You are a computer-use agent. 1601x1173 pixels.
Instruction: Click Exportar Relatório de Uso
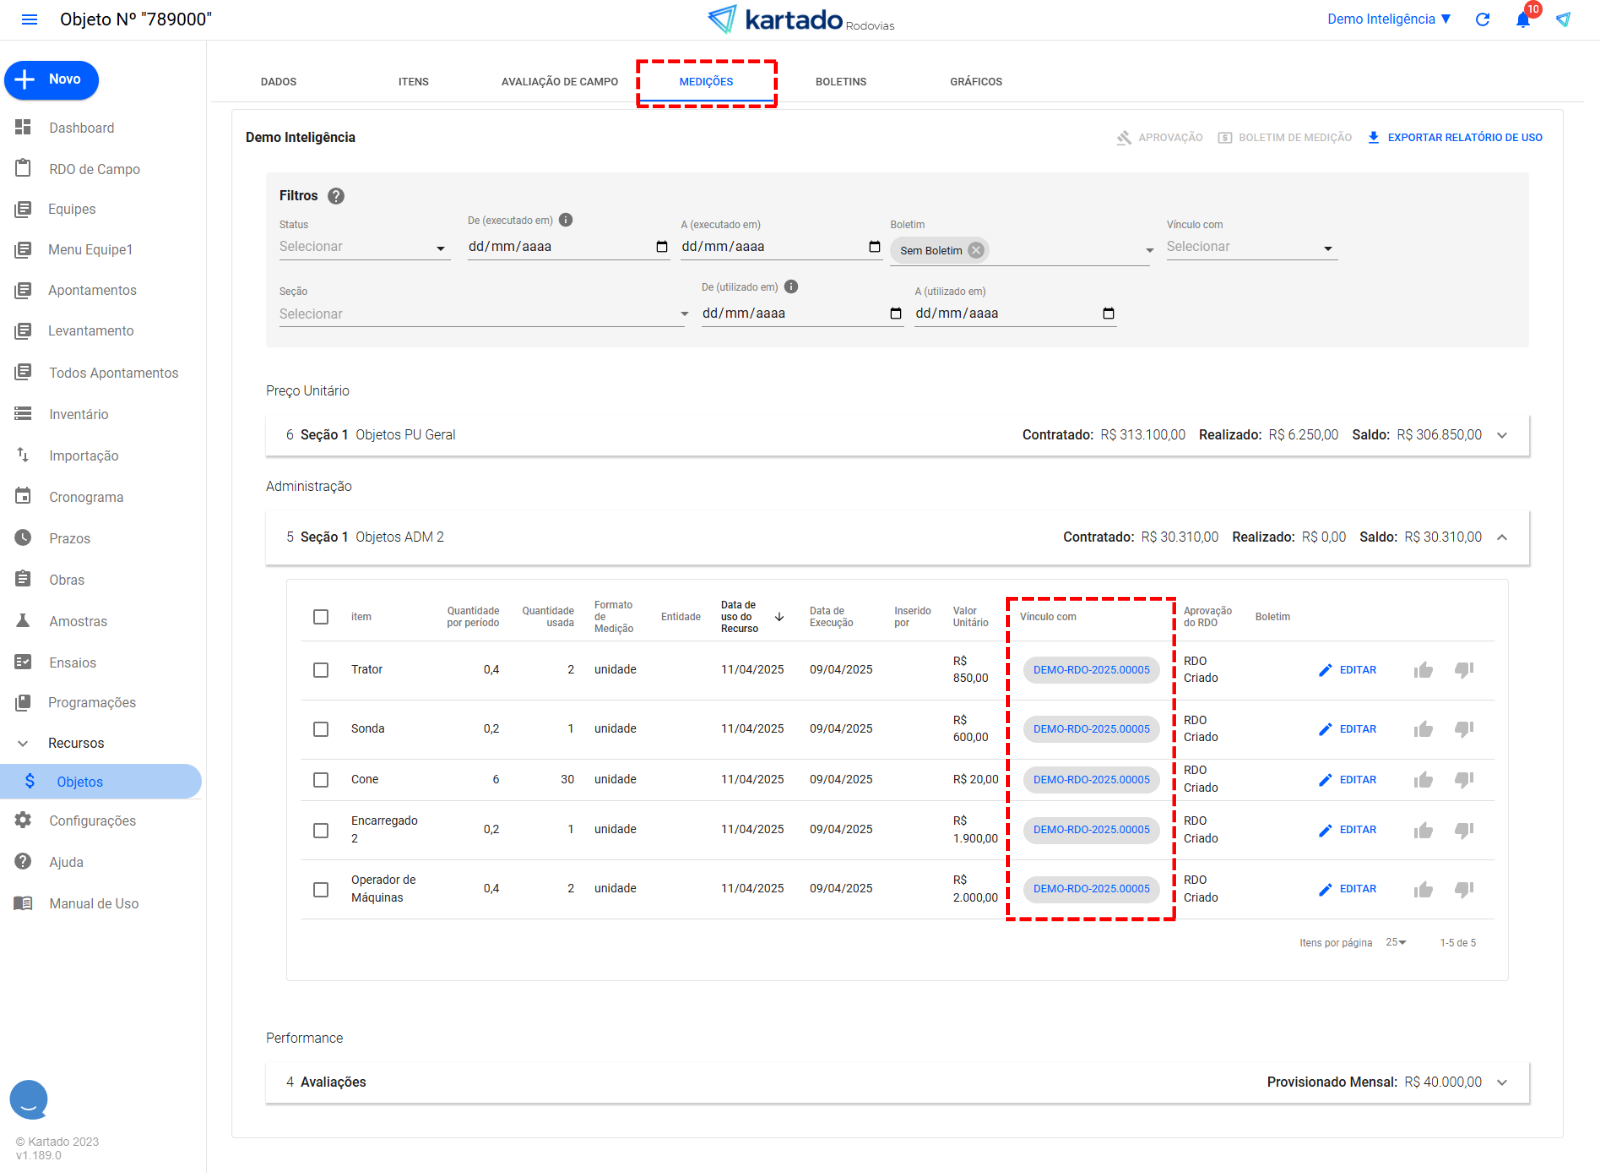point(1455,138)
